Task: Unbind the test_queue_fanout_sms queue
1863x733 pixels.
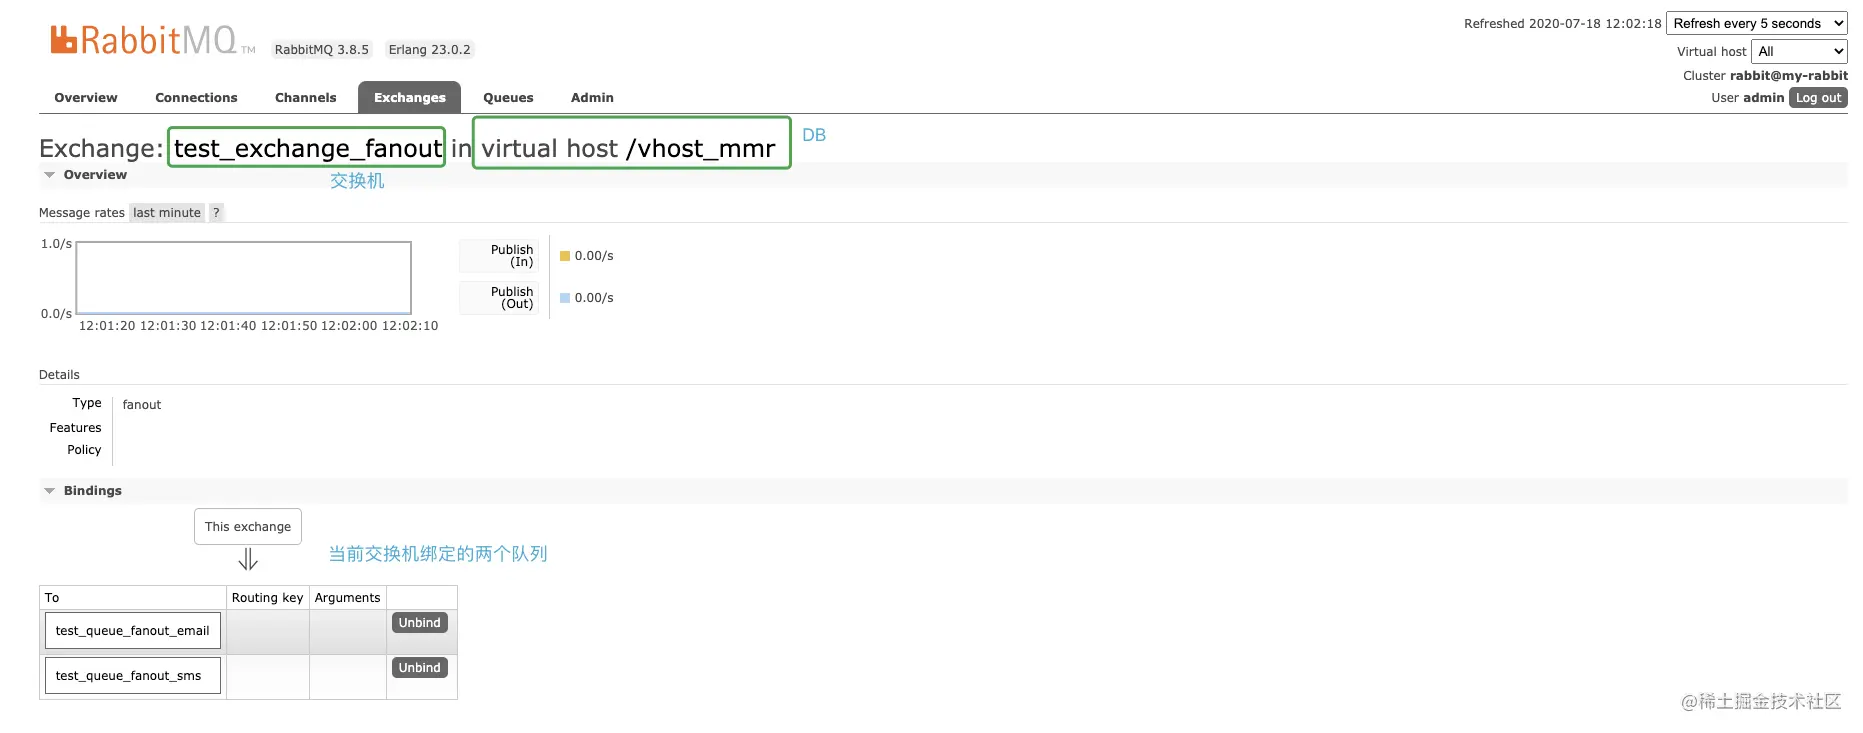Action: tap(419, 668)
